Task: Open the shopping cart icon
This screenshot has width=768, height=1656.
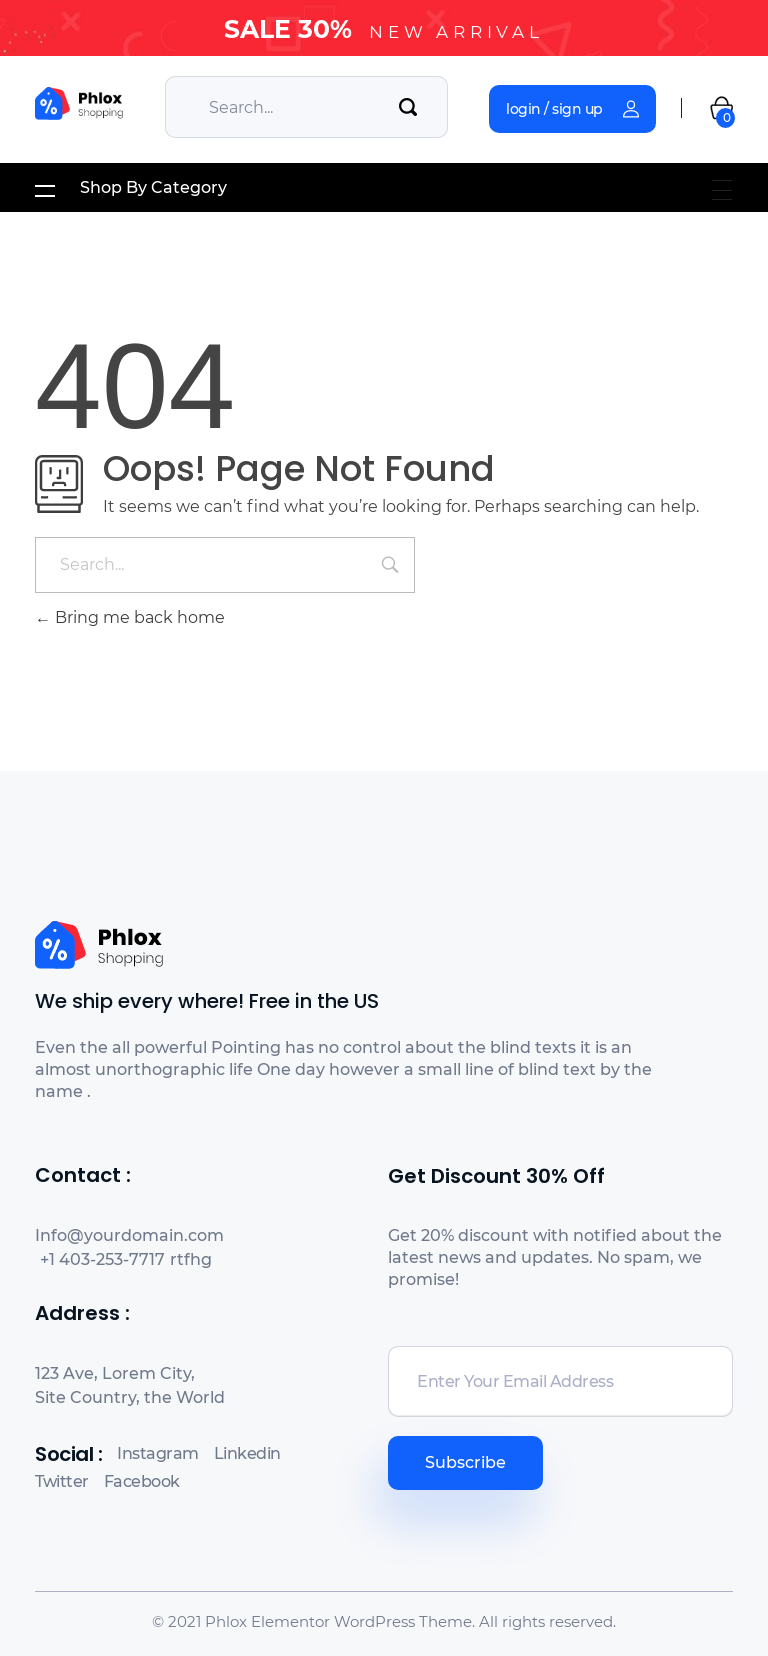Action: click(x=721, y=109)
